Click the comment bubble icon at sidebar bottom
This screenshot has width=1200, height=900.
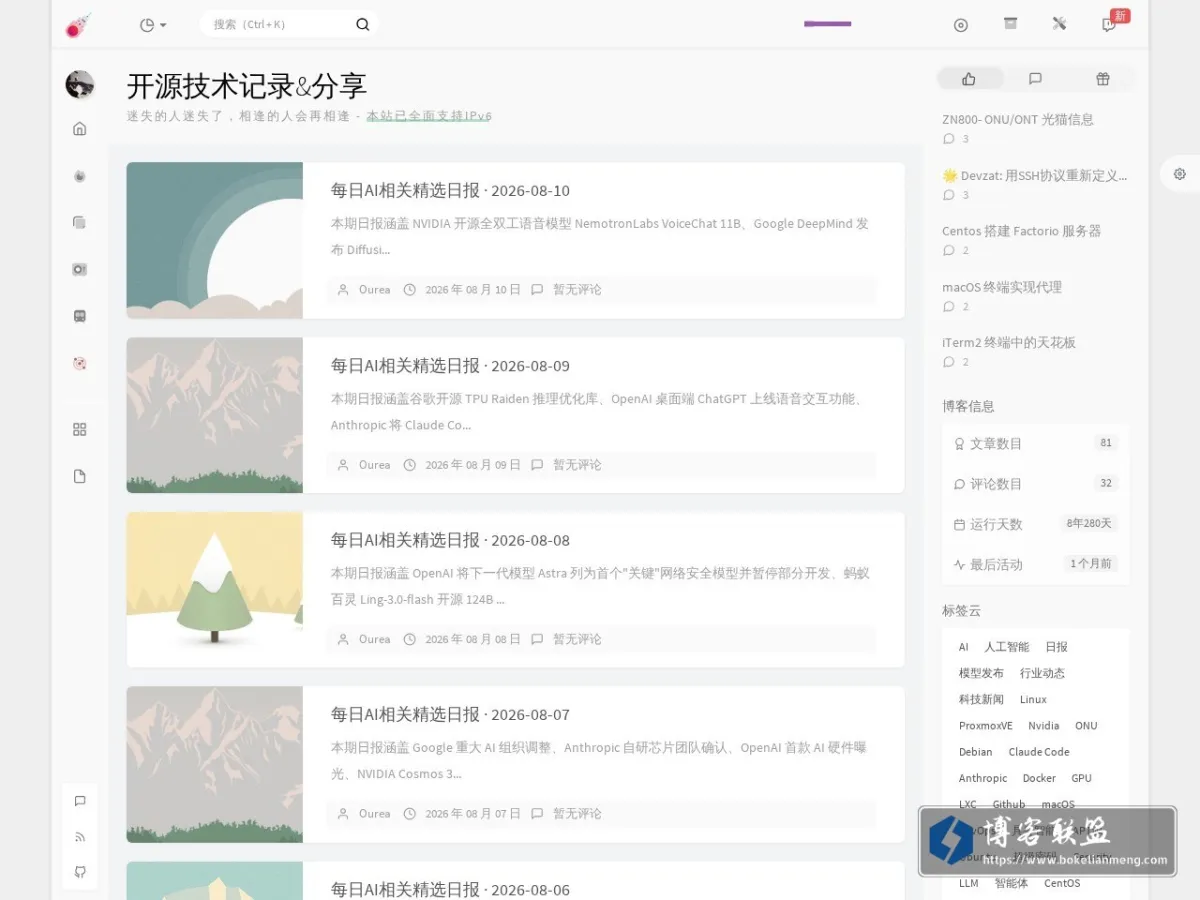tap(80, 801)
